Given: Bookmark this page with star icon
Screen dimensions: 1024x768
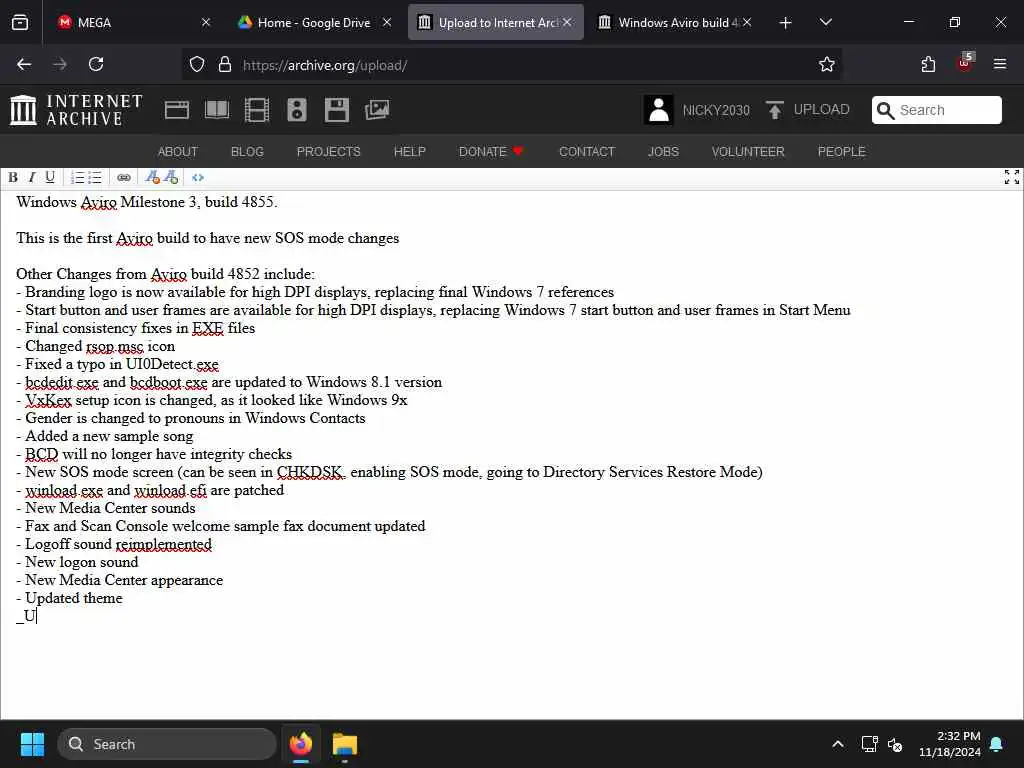Looking at the screenshot, I should [x=827, y=65].
